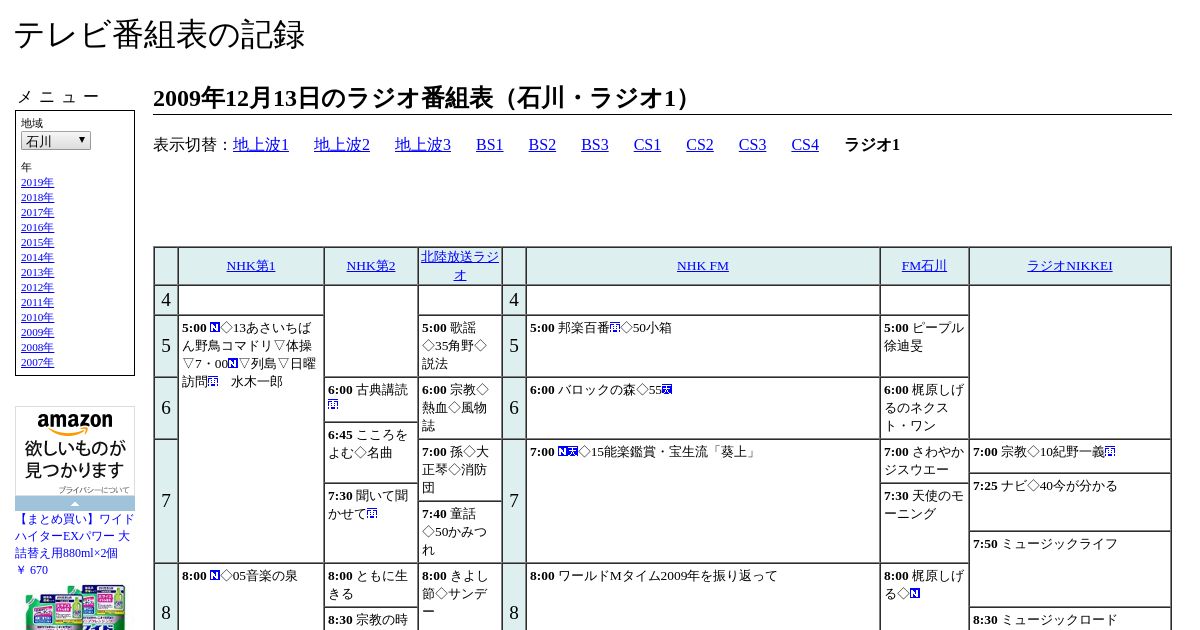Click the テレビ番組表の記録 site title
Screen dimensions: 1200x630
pyautogui.click(x=159, y=35)
